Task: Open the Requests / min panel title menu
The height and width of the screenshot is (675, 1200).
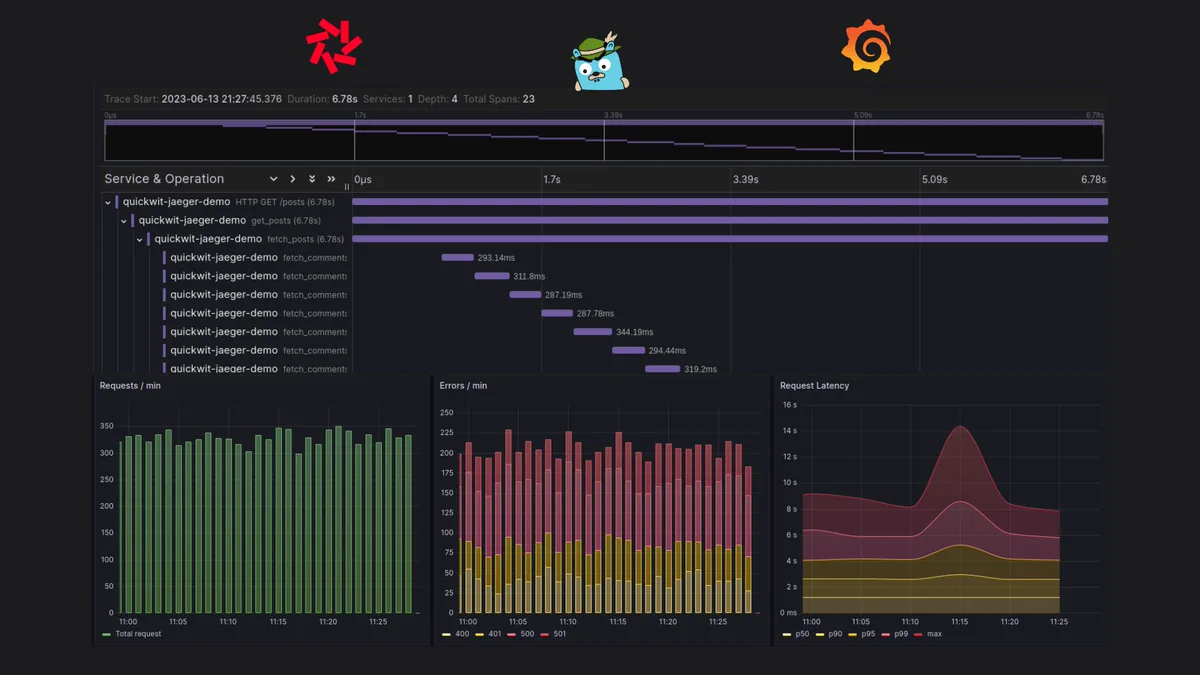Action: click(x=130, y=385)
